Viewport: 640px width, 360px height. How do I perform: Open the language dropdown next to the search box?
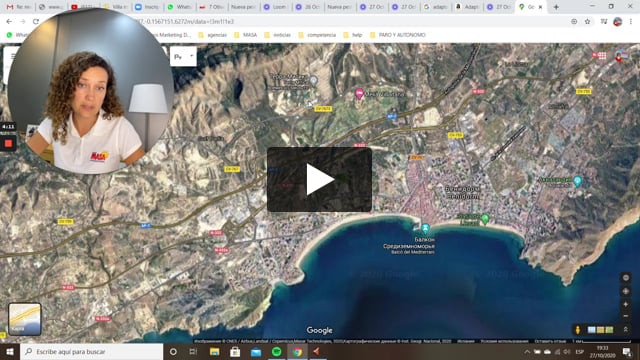point(183,57)
